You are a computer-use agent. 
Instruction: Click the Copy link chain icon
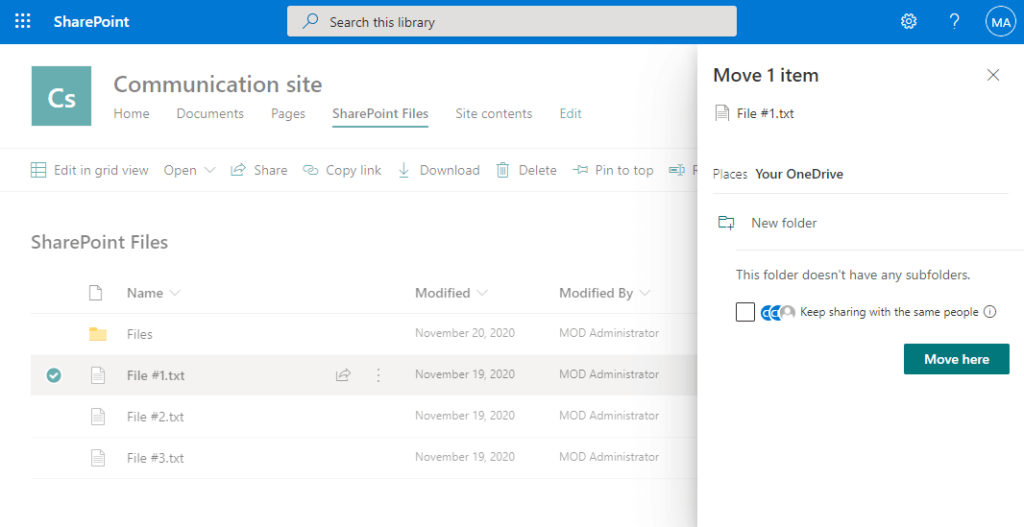point(310,170)
